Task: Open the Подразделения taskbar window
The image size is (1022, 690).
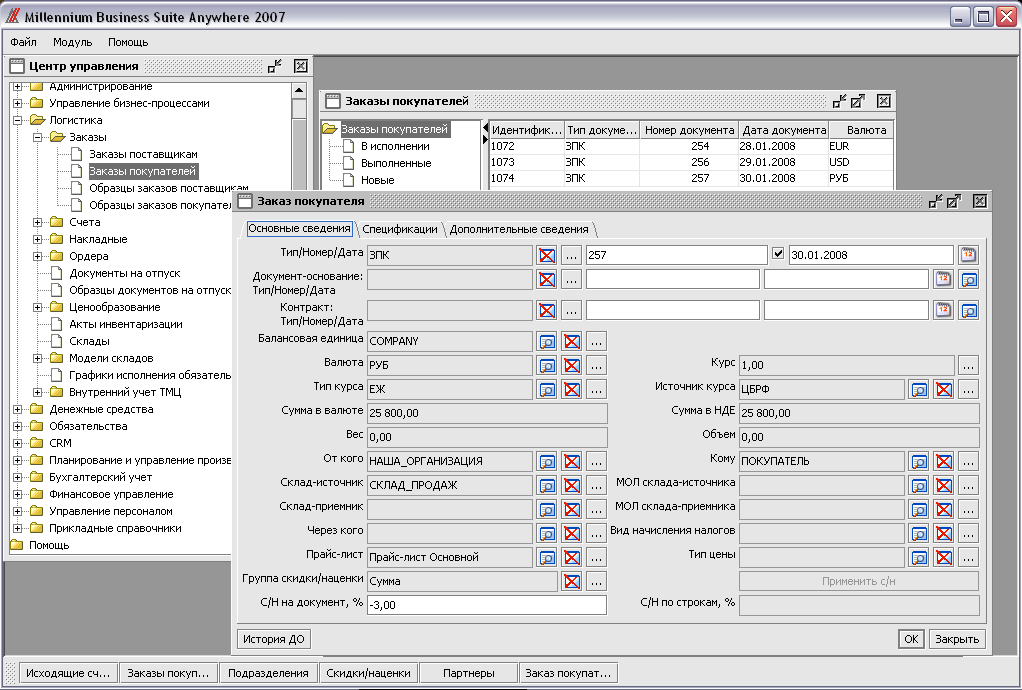Action: (268, 673)
